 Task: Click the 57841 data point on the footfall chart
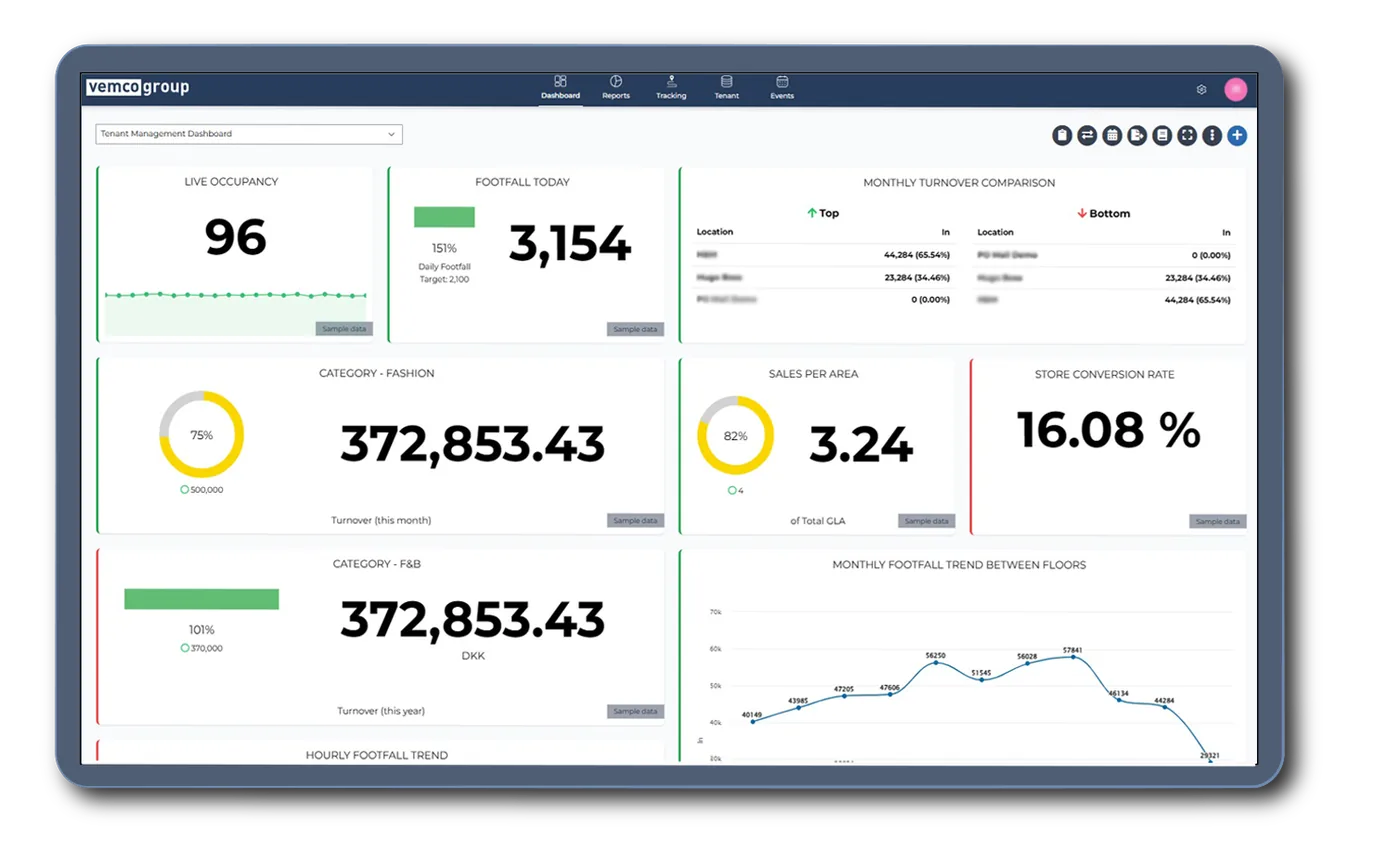tap(1073, 657)
